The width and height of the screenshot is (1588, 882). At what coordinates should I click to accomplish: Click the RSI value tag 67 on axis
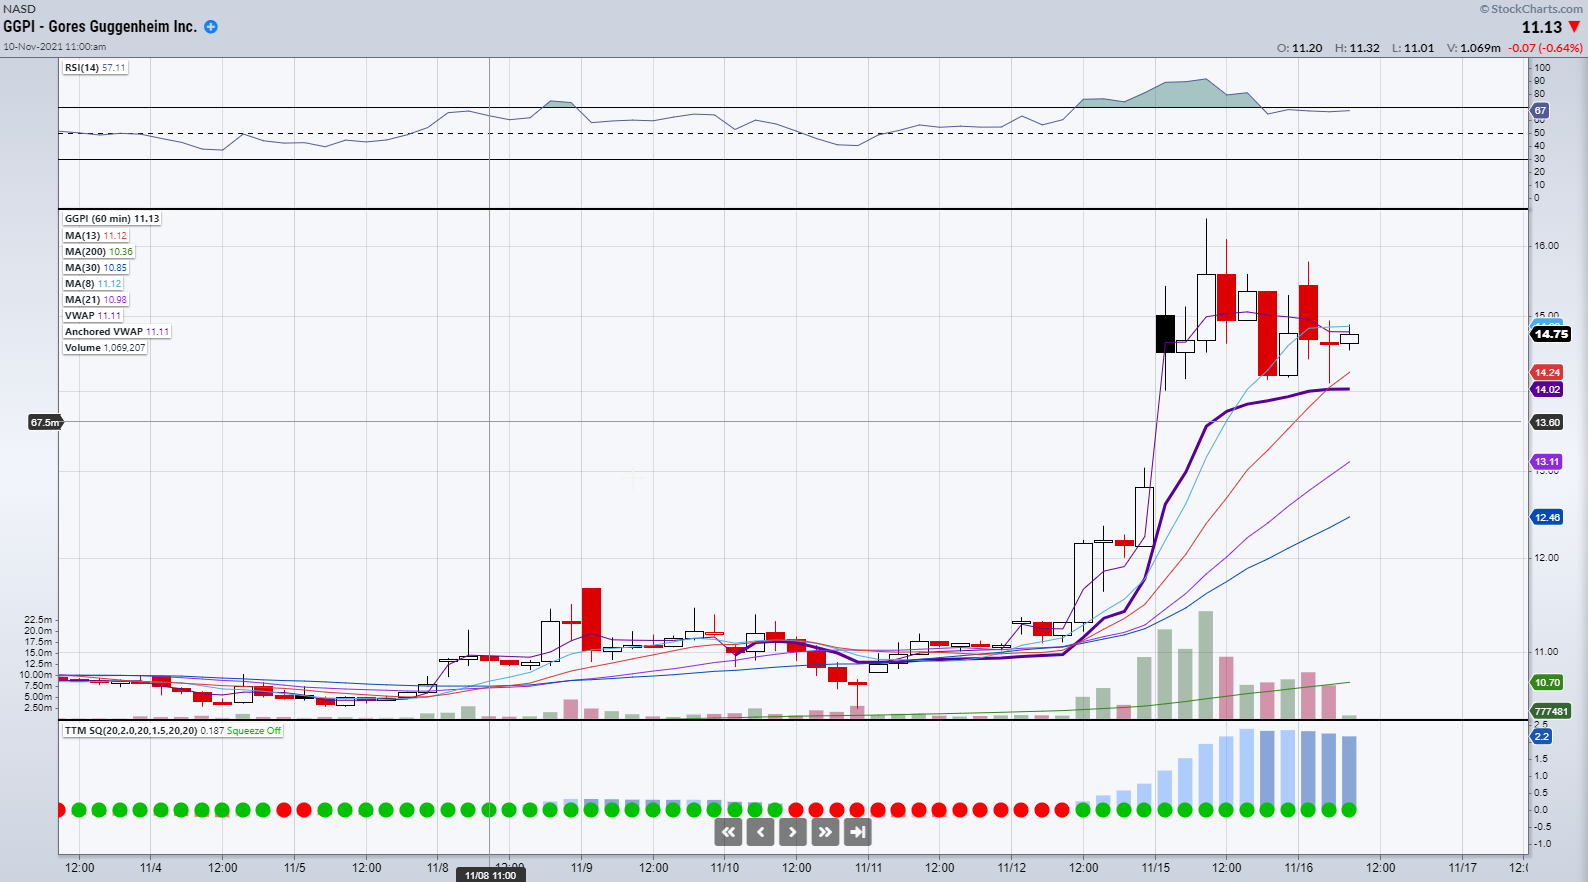(1540, 110)
